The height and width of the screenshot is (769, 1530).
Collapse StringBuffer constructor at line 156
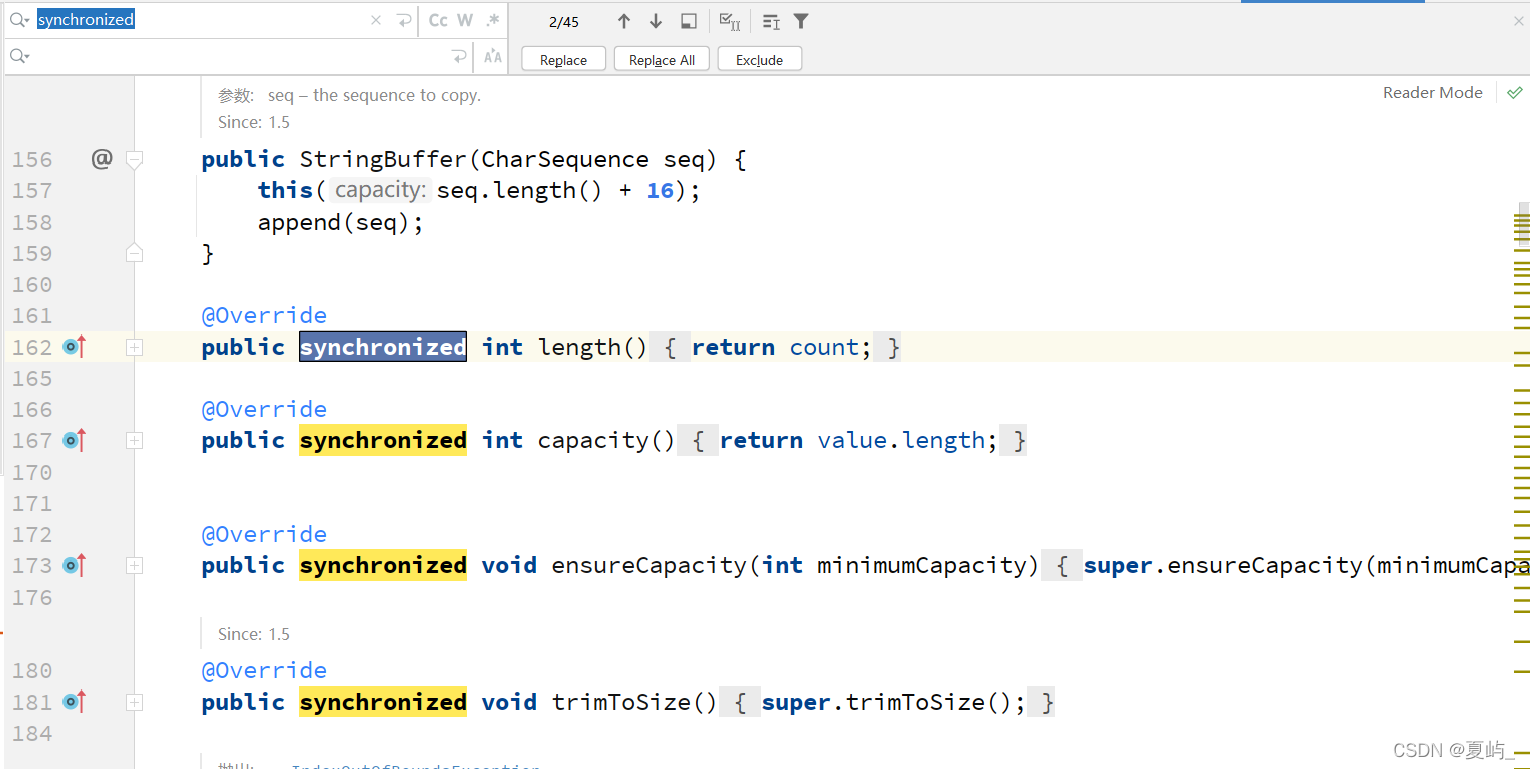click(134, 159)
